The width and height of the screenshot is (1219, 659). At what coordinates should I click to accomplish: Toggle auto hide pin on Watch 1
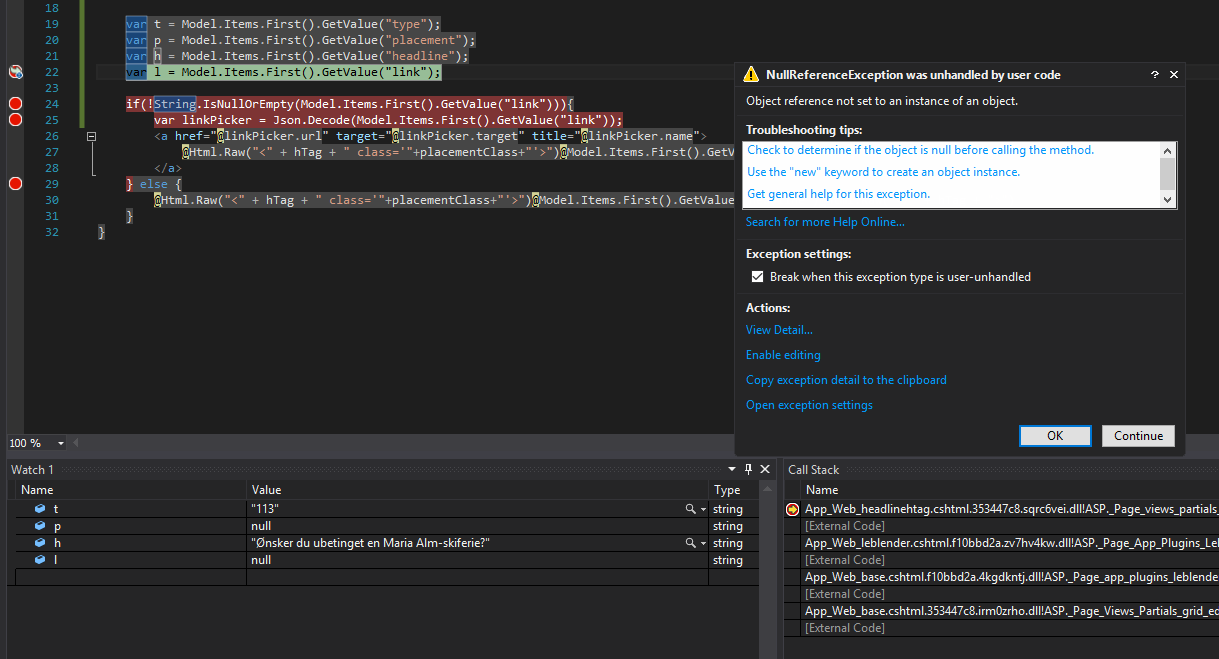click(x=749, y=469)
